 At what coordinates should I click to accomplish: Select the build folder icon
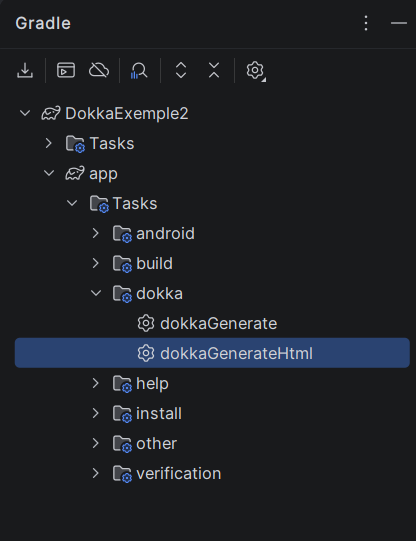pyautogui.click(x=122, y=264)
